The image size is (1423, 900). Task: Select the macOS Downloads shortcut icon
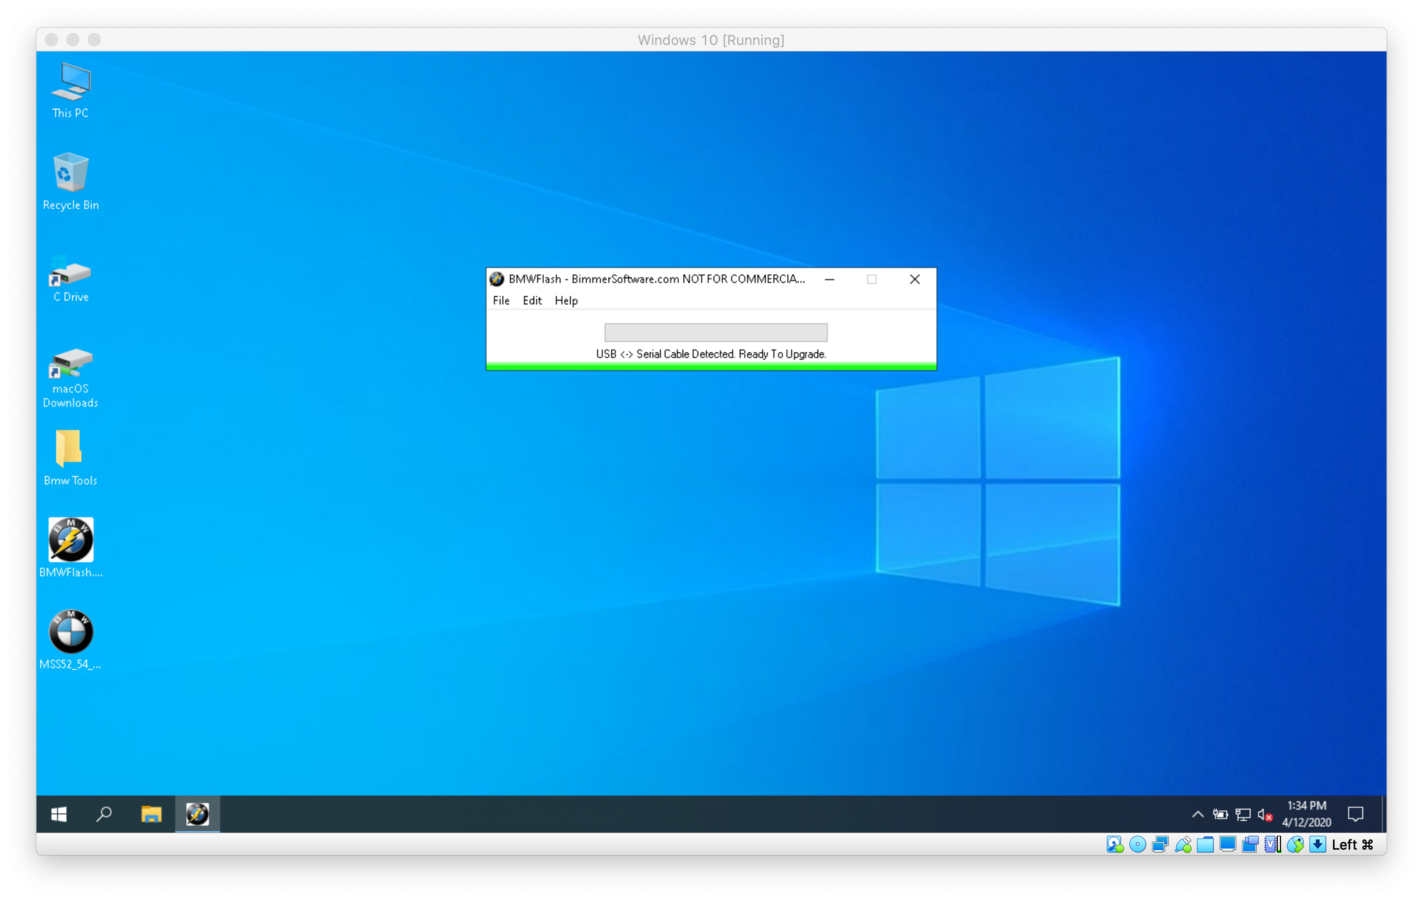70,377
